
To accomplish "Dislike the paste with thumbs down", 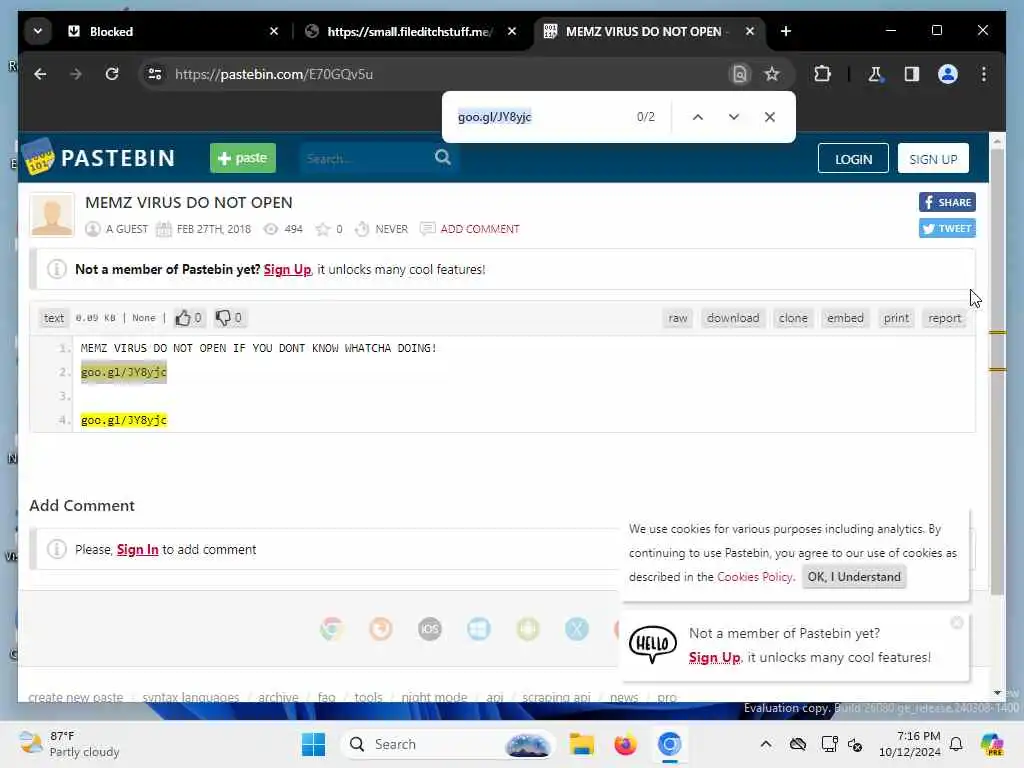I will click(x=229, y=318).
